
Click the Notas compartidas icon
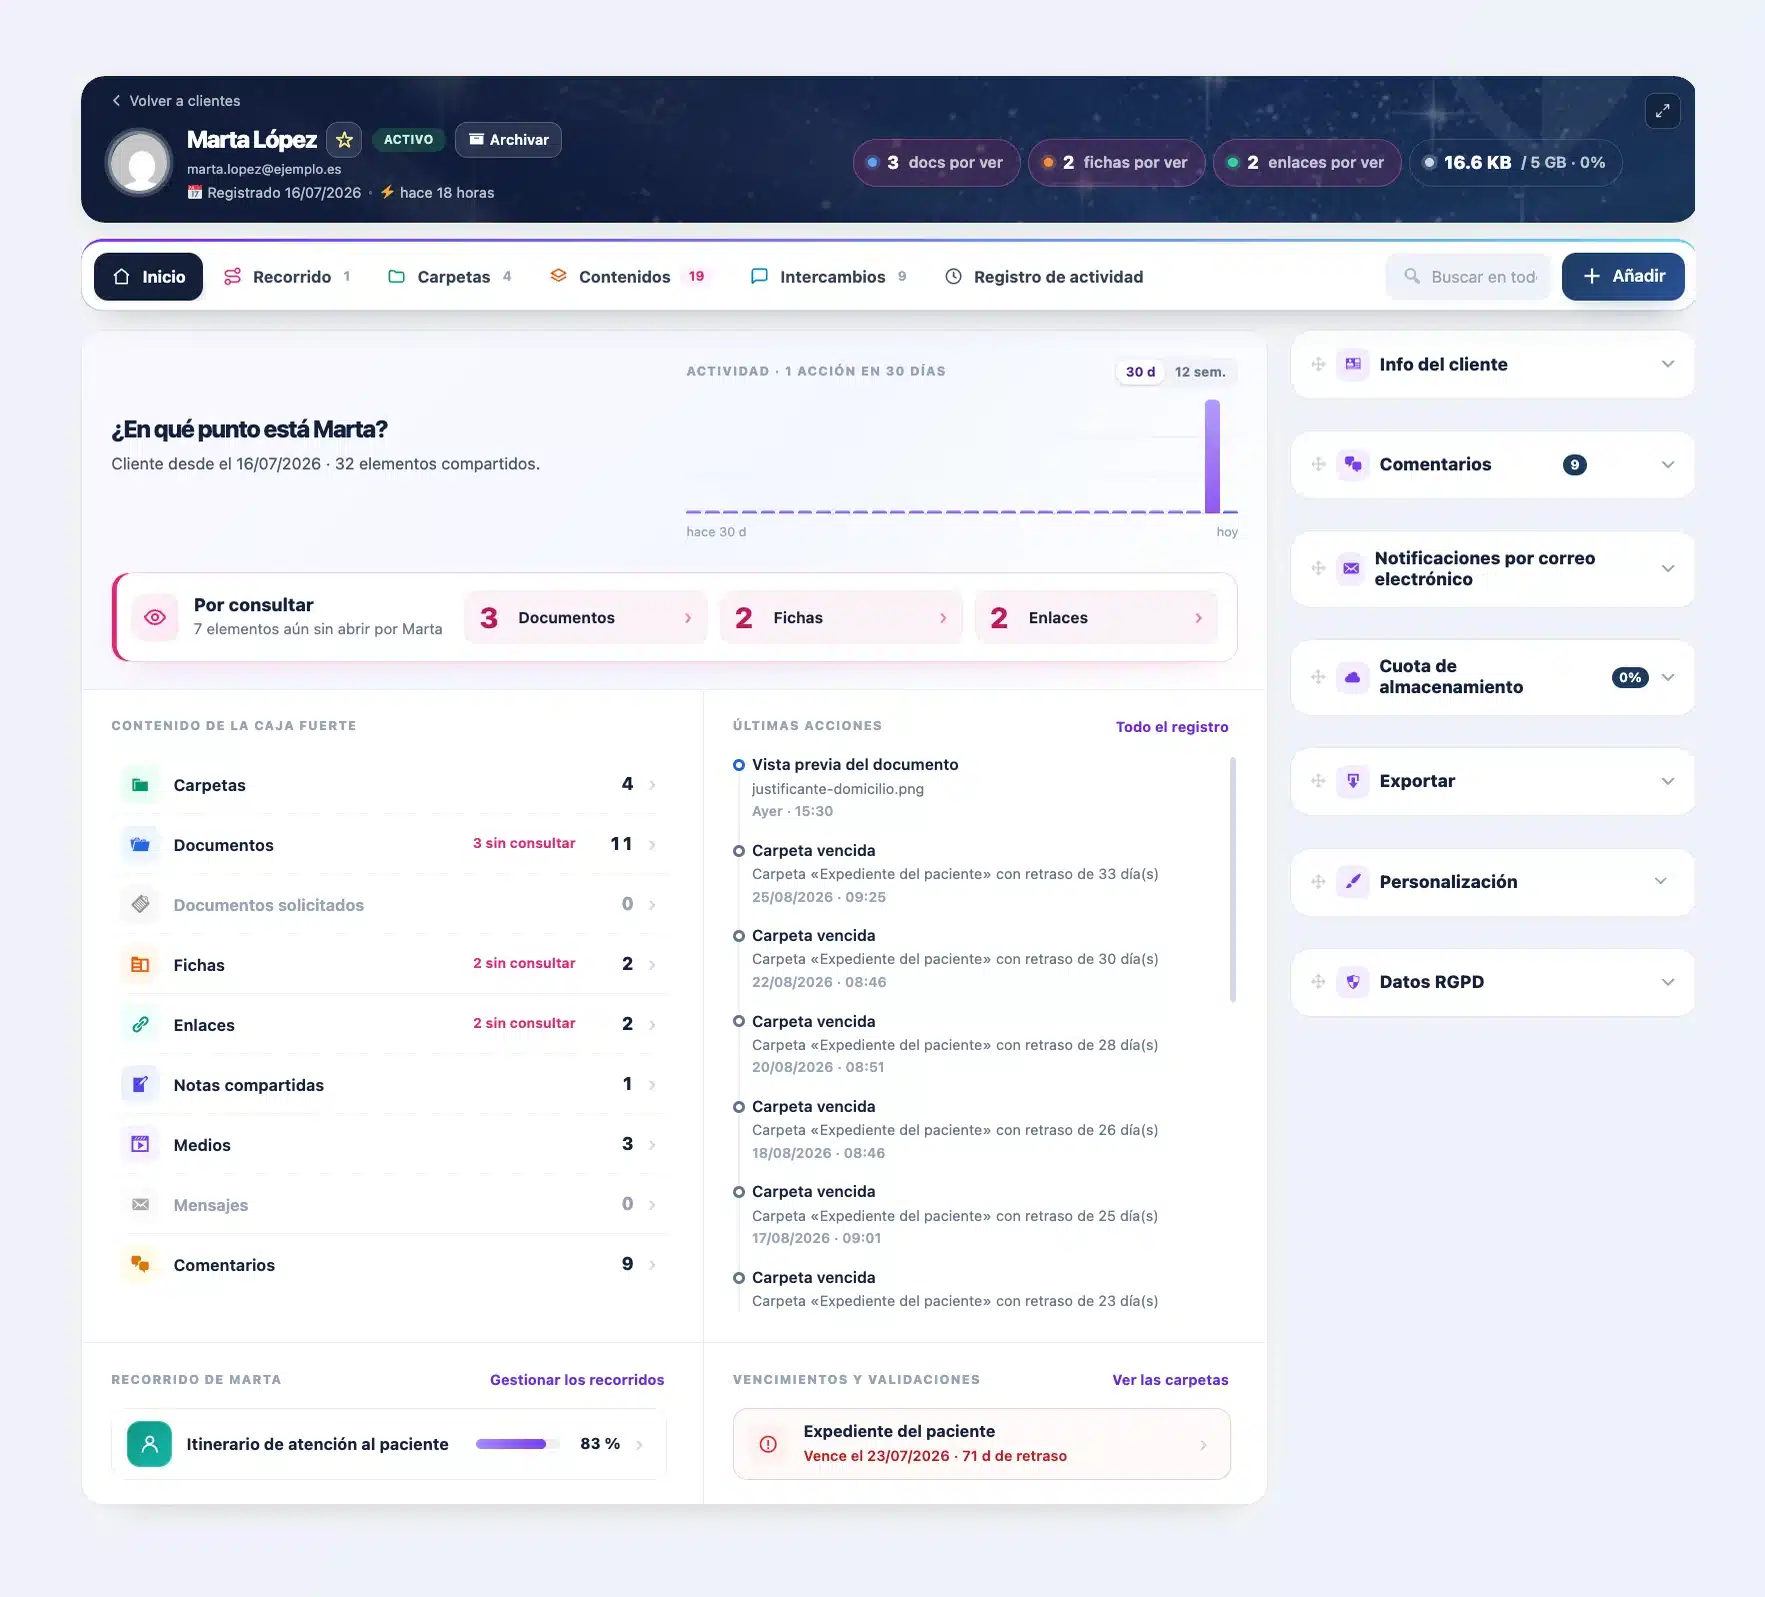pyautogui.click(x=140, y=1085)
